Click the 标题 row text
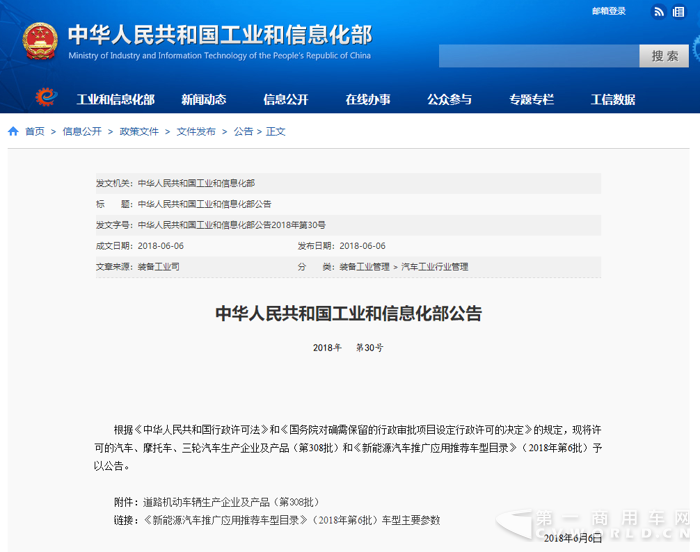This screenshot has width=700, height=552. (183, 204)
